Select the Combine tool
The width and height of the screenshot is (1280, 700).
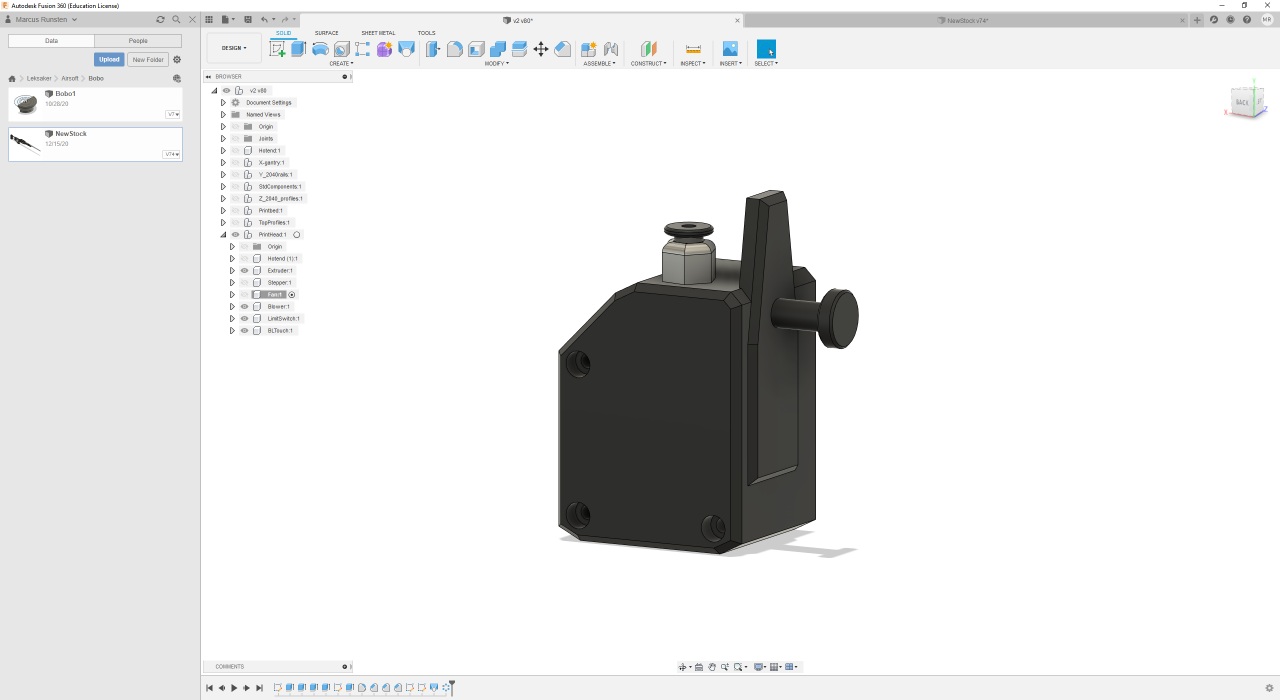(498, 49)
